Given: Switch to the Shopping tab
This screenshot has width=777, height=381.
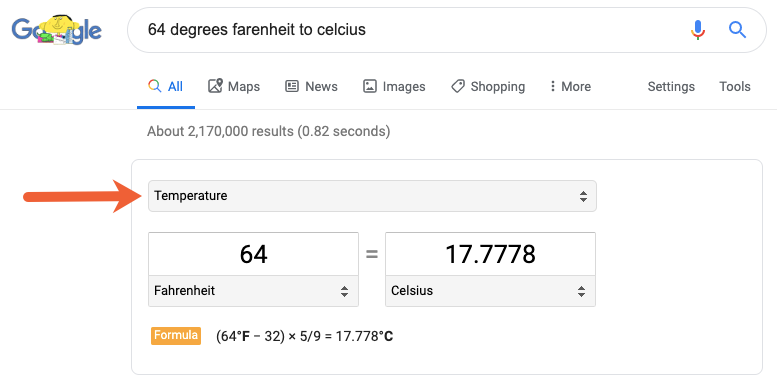Looking at the screenshot, I should pos(488,87).
